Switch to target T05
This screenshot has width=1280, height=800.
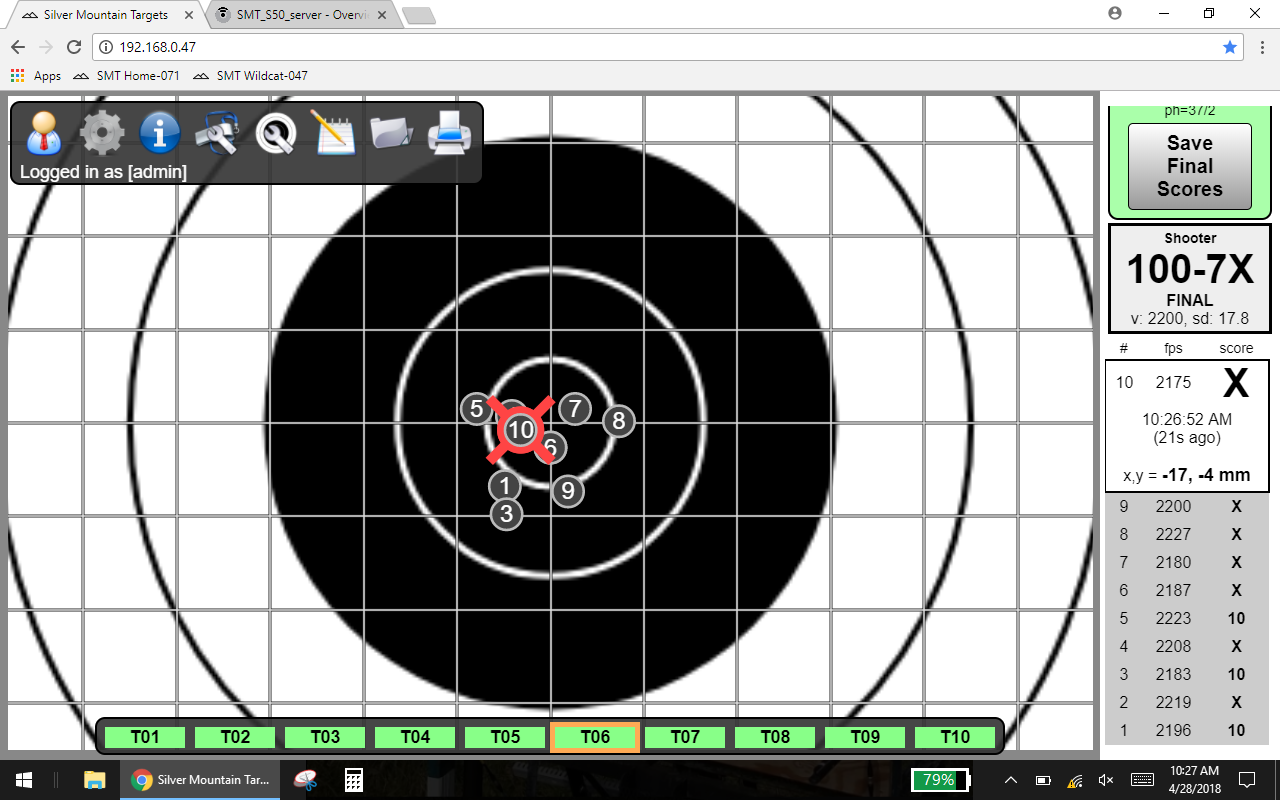[x=505, y=737]
